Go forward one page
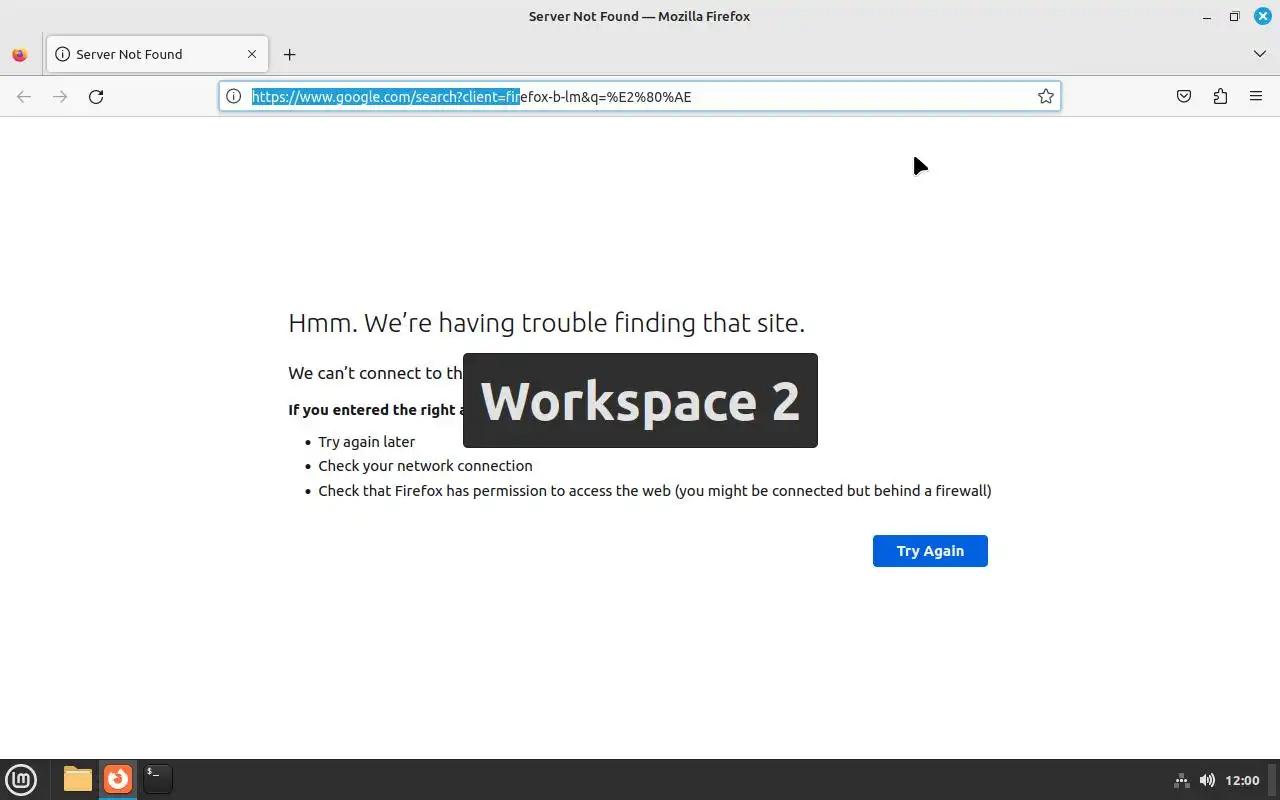Viewport: 1280px width, 800px height. tap(60, 96)
